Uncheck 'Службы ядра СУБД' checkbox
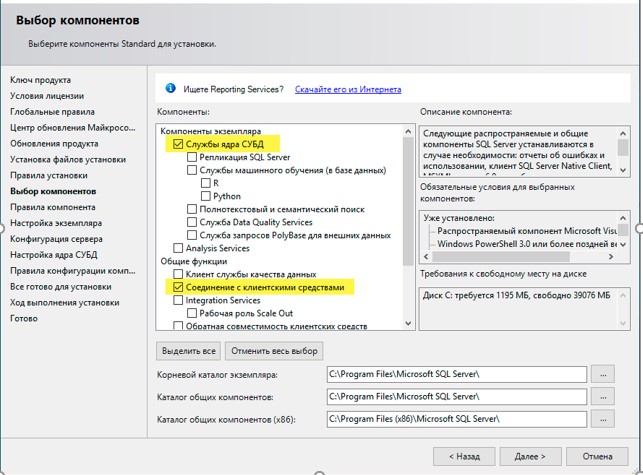The width and height of the screenshot is (643, 475). 178,144
